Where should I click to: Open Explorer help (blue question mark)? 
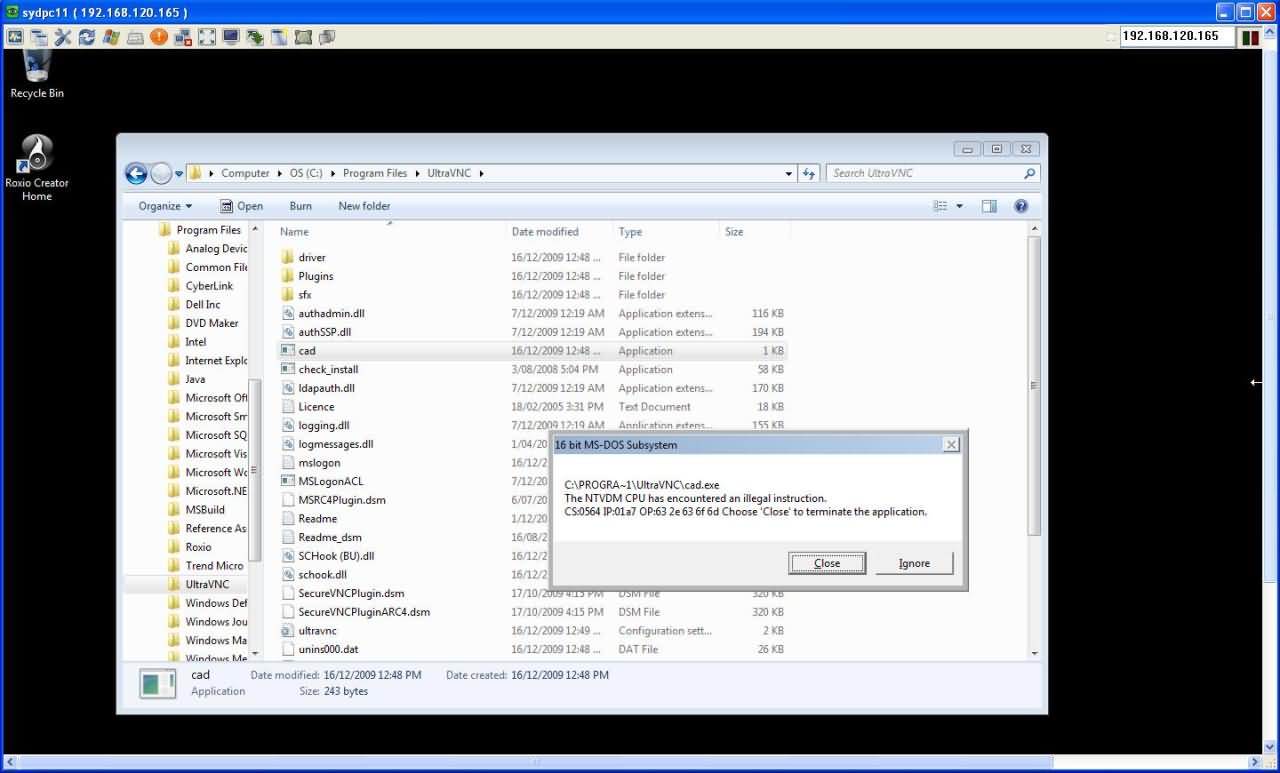click(1021, 206)
